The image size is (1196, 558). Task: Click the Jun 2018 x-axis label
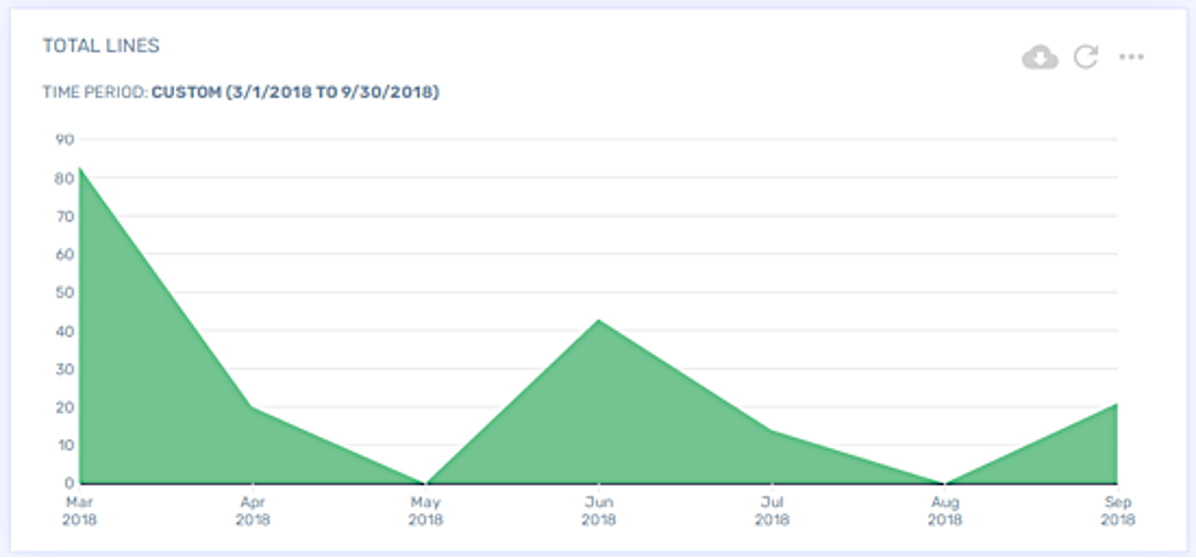click(x=598, y=510)
